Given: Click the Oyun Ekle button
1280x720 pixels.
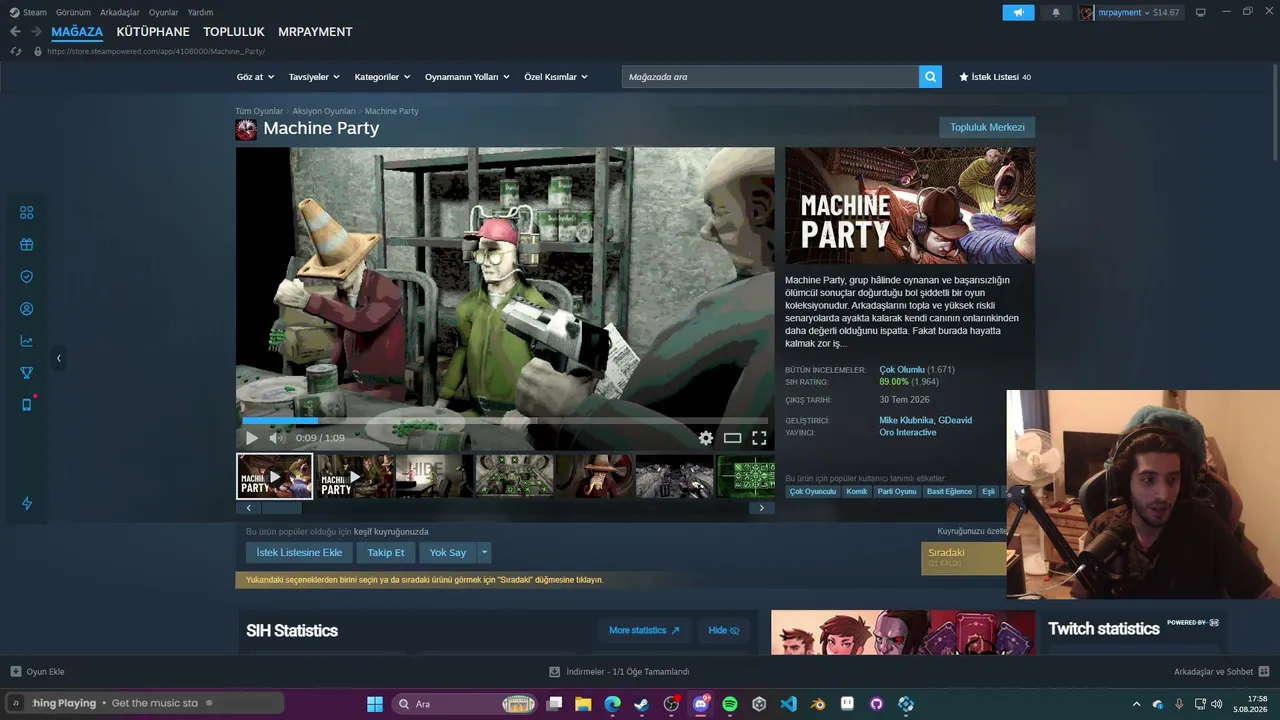Looking at the screenshot, I should 38,672.
